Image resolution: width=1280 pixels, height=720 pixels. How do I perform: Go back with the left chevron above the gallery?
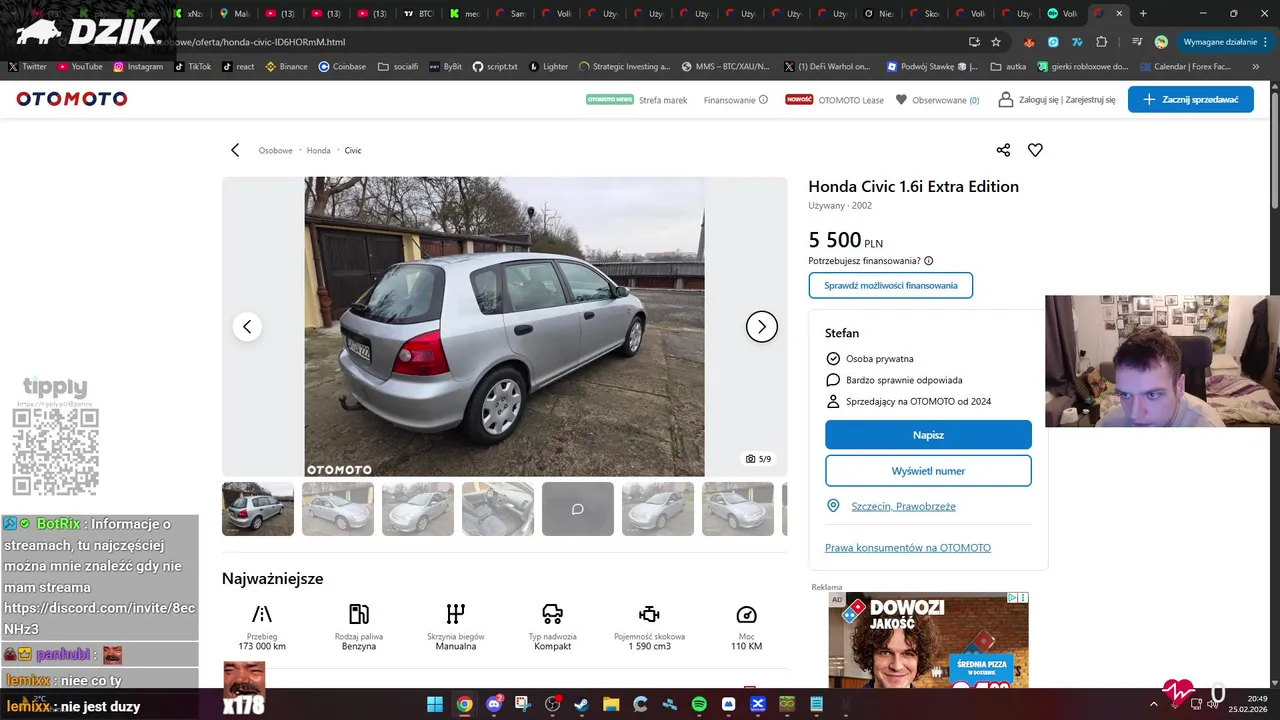point(235,150)
